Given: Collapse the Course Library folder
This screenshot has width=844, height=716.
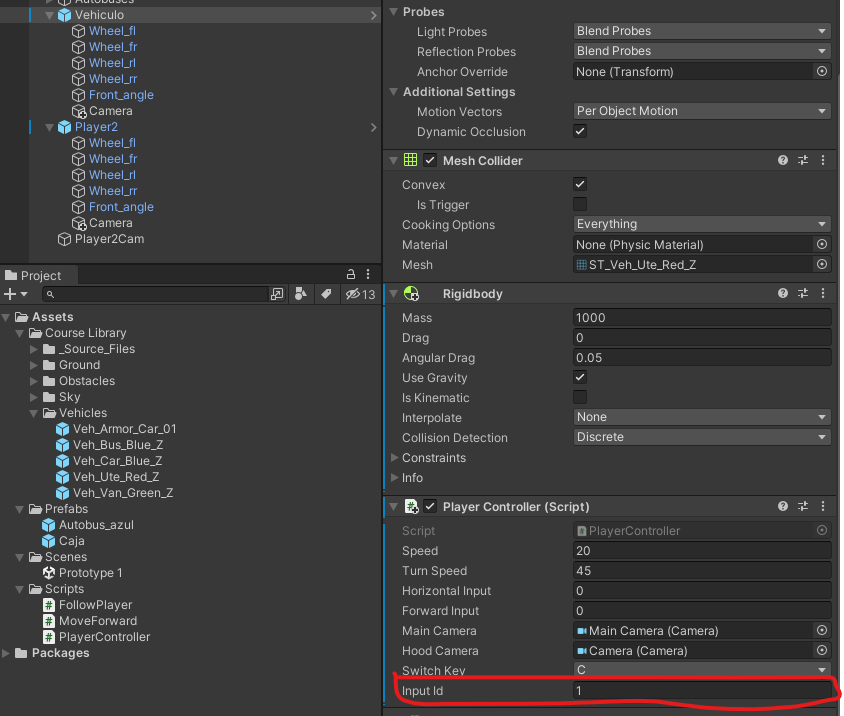Looking at the screenshot, I should [x=19, y=333].
